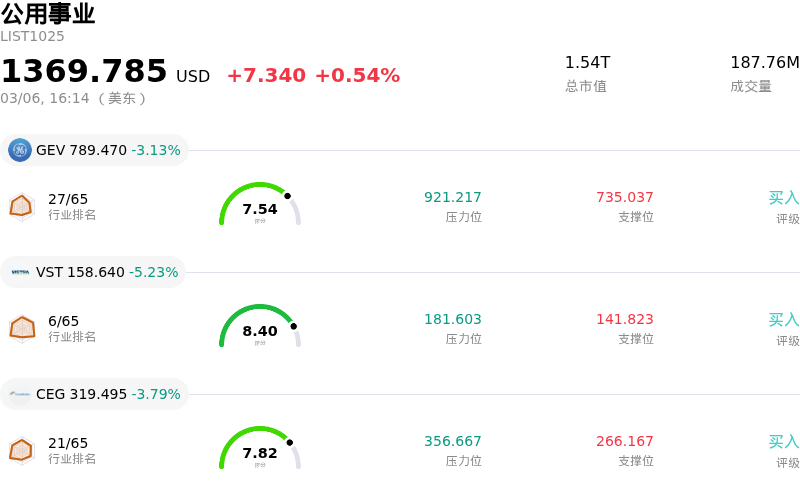The height and width of the screenshot is (488, 800).
Task: Select the 公用事业 sector title
Action: (48, 14)
